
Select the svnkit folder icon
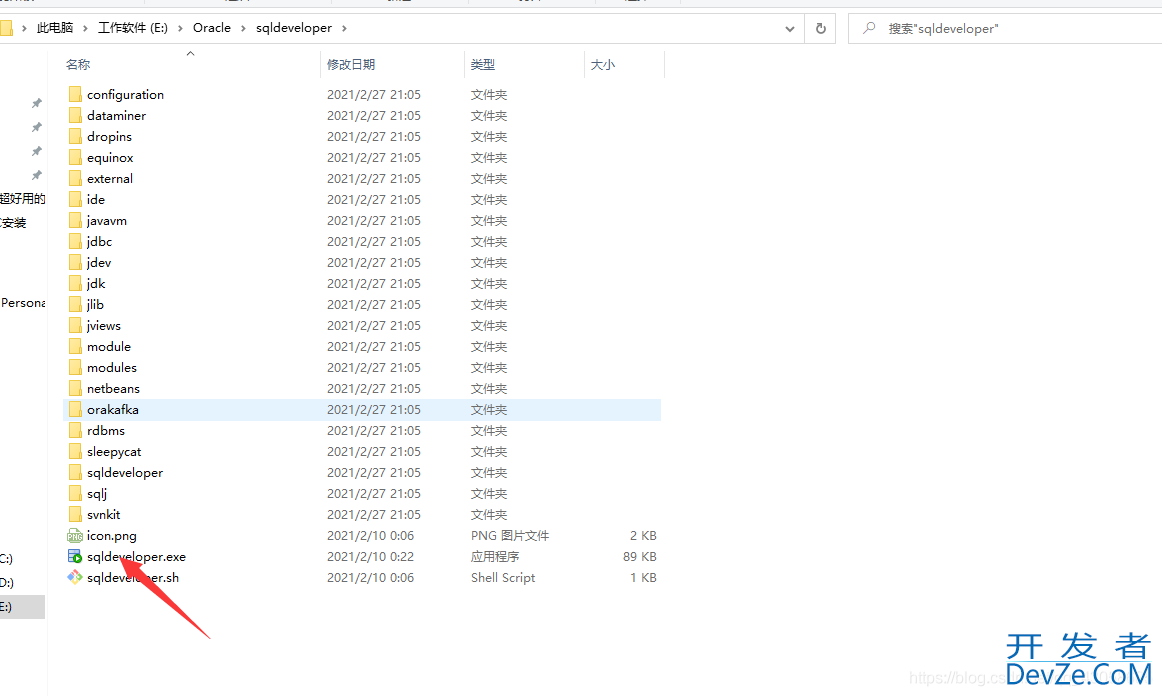74,514
